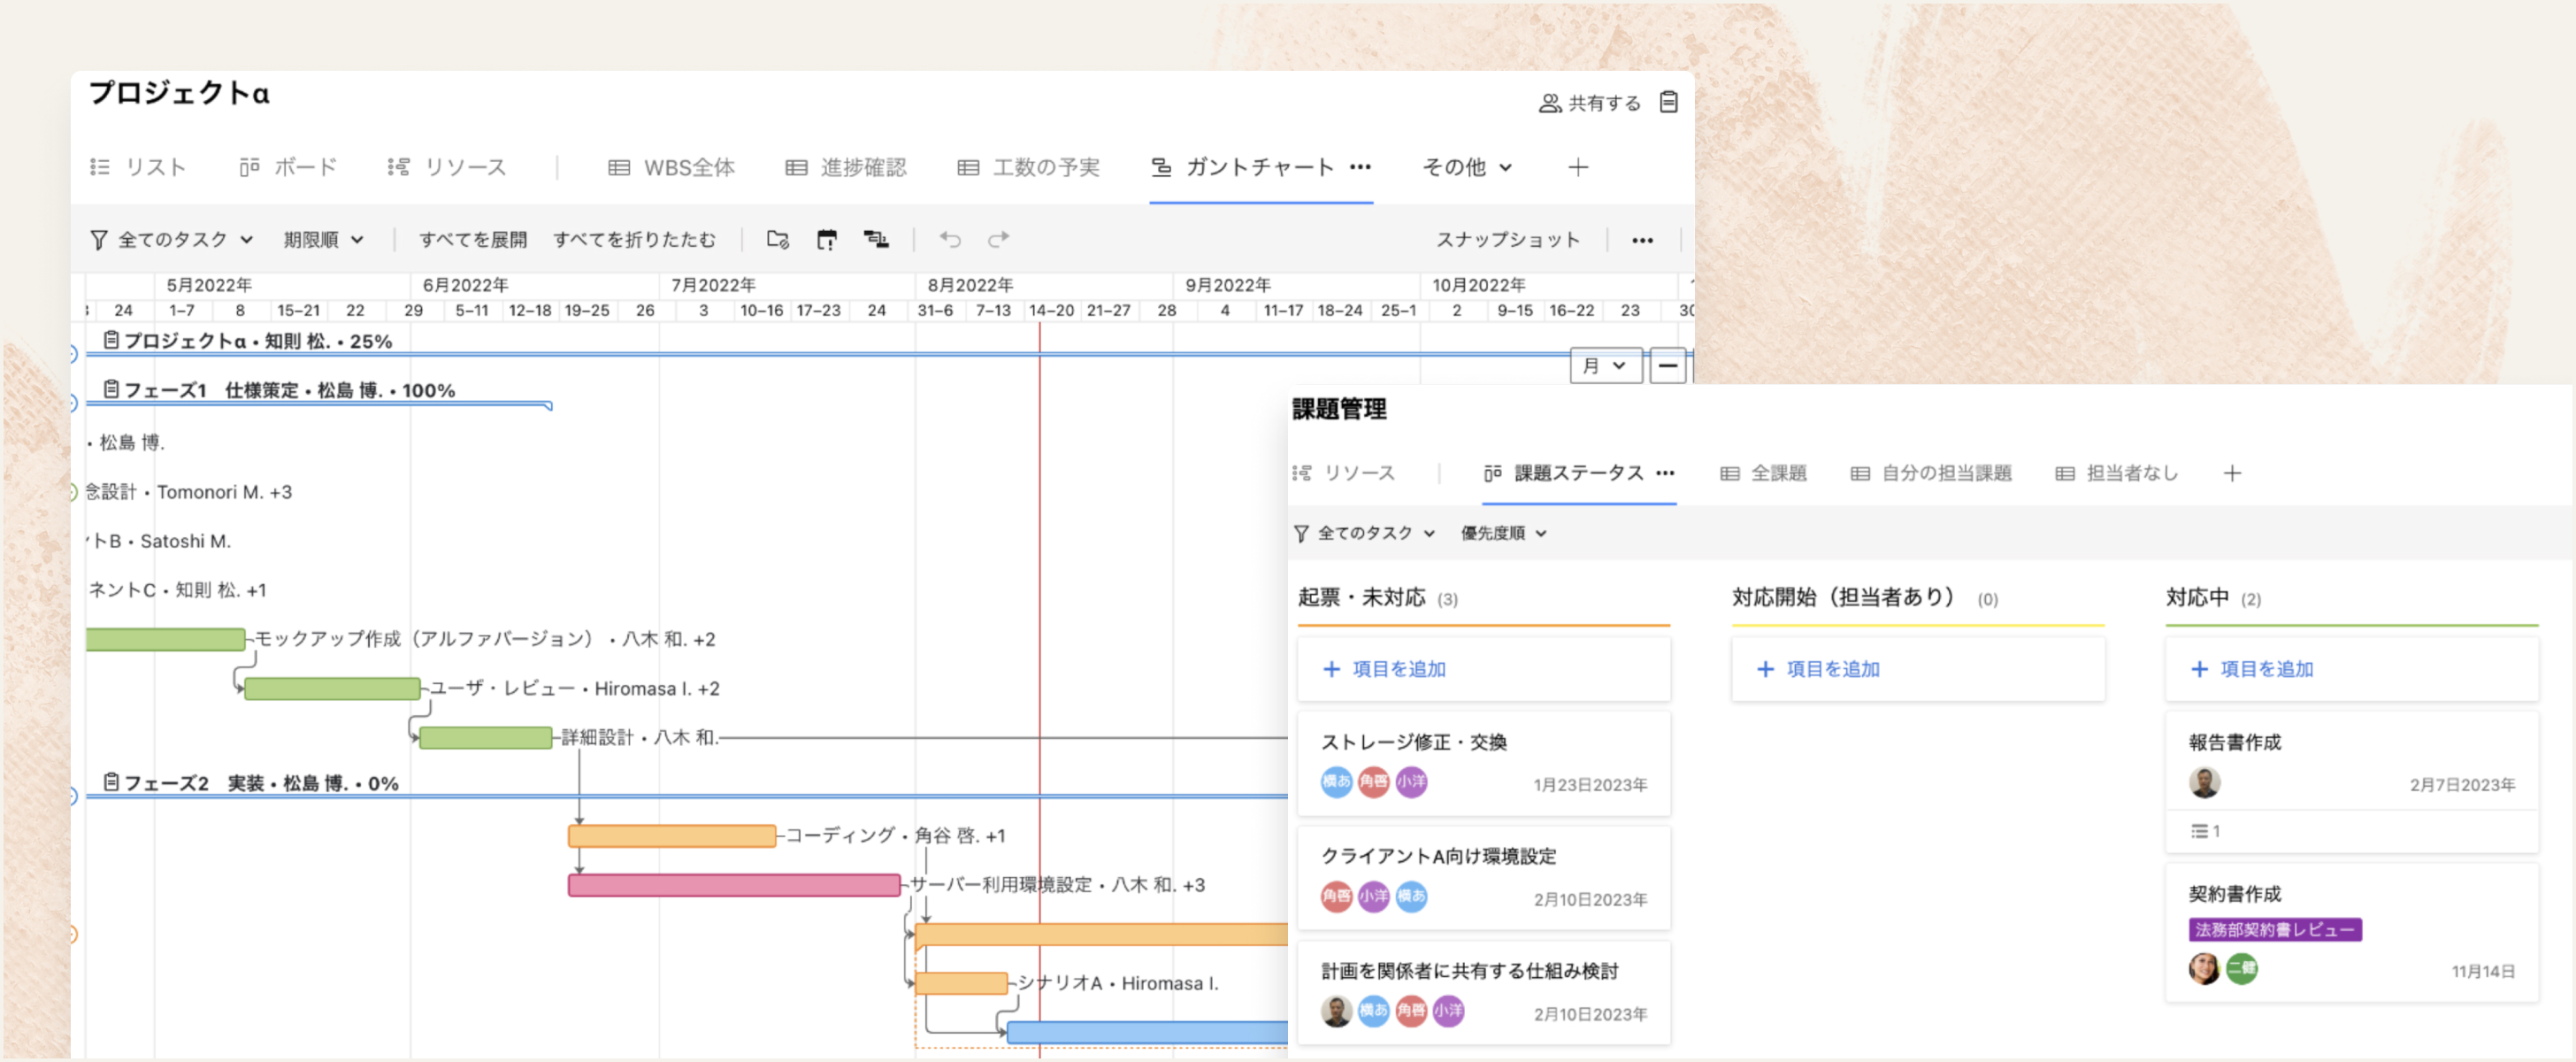Select the プロジェクトα summary row
This screenshot has width=2576, height=1062.
[x=248, y=341]
